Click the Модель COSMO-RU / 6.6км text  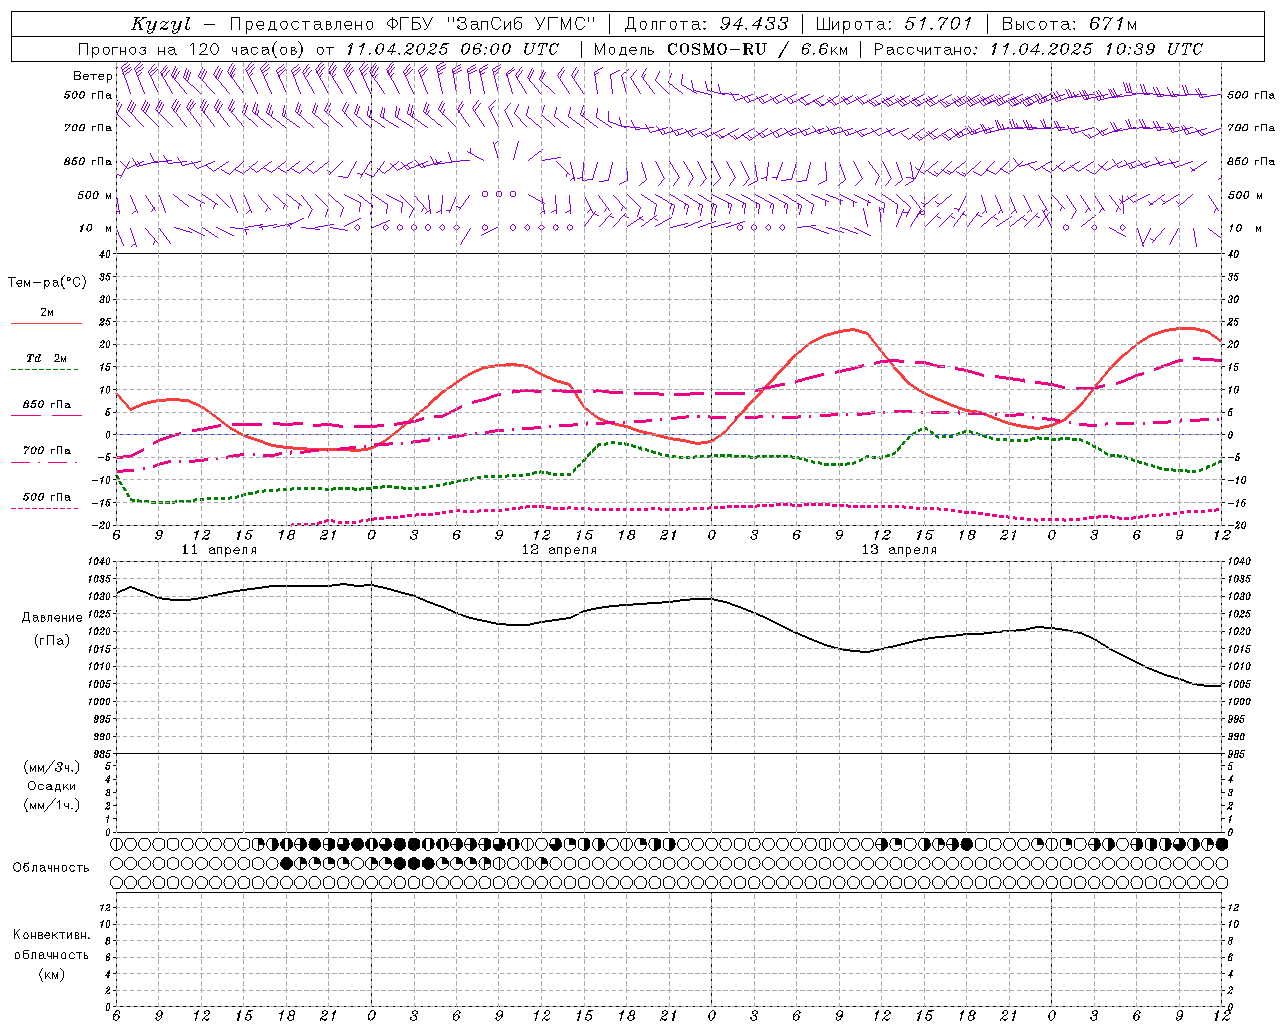(720, 49)
